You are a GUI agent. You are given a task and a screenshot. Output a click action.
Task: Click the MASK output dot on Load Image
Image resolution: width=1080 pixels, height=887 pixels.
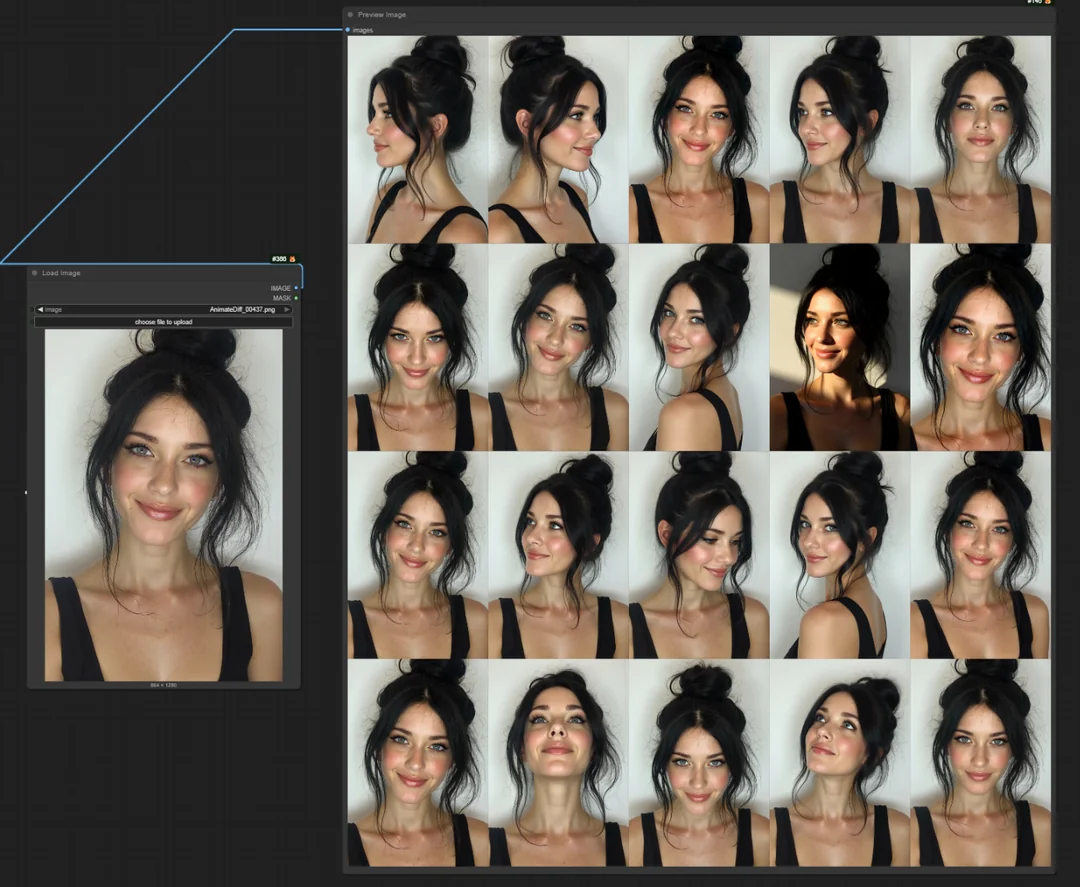click(x=296, y=298)
